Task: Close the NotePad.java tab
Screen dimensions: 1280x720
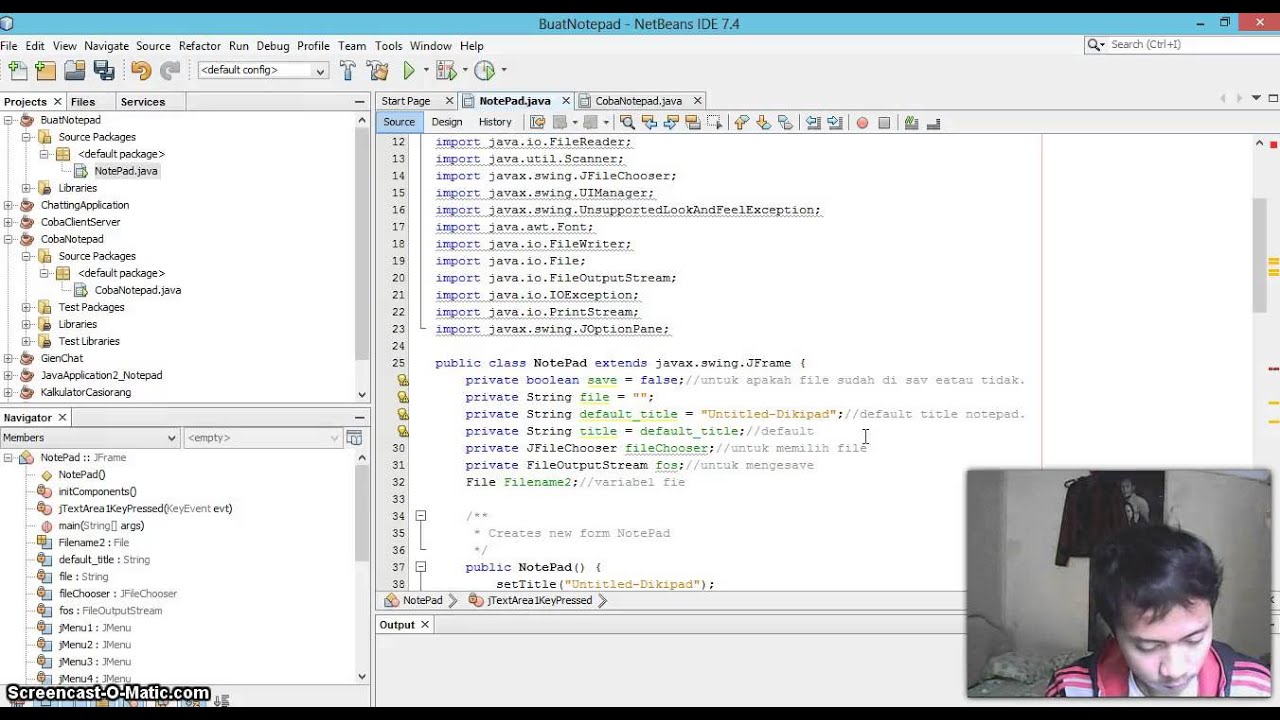Action: tap(566, 101)
